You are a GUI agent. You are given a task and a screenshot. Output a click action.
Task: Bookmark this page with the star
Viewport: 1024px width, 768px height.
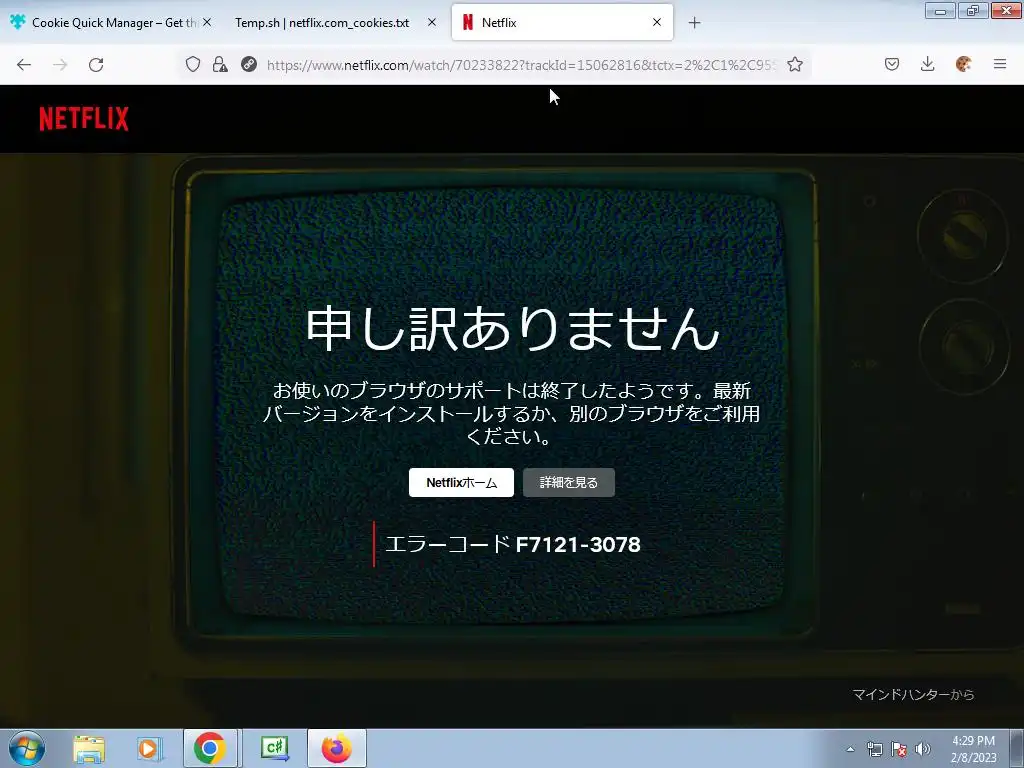[795, 64]
